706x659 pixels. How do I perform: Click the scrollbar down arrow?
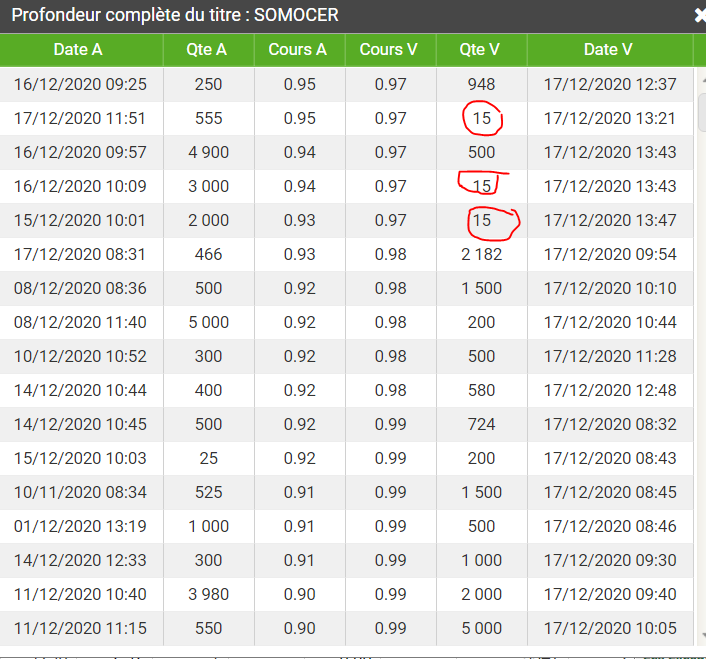703,635
